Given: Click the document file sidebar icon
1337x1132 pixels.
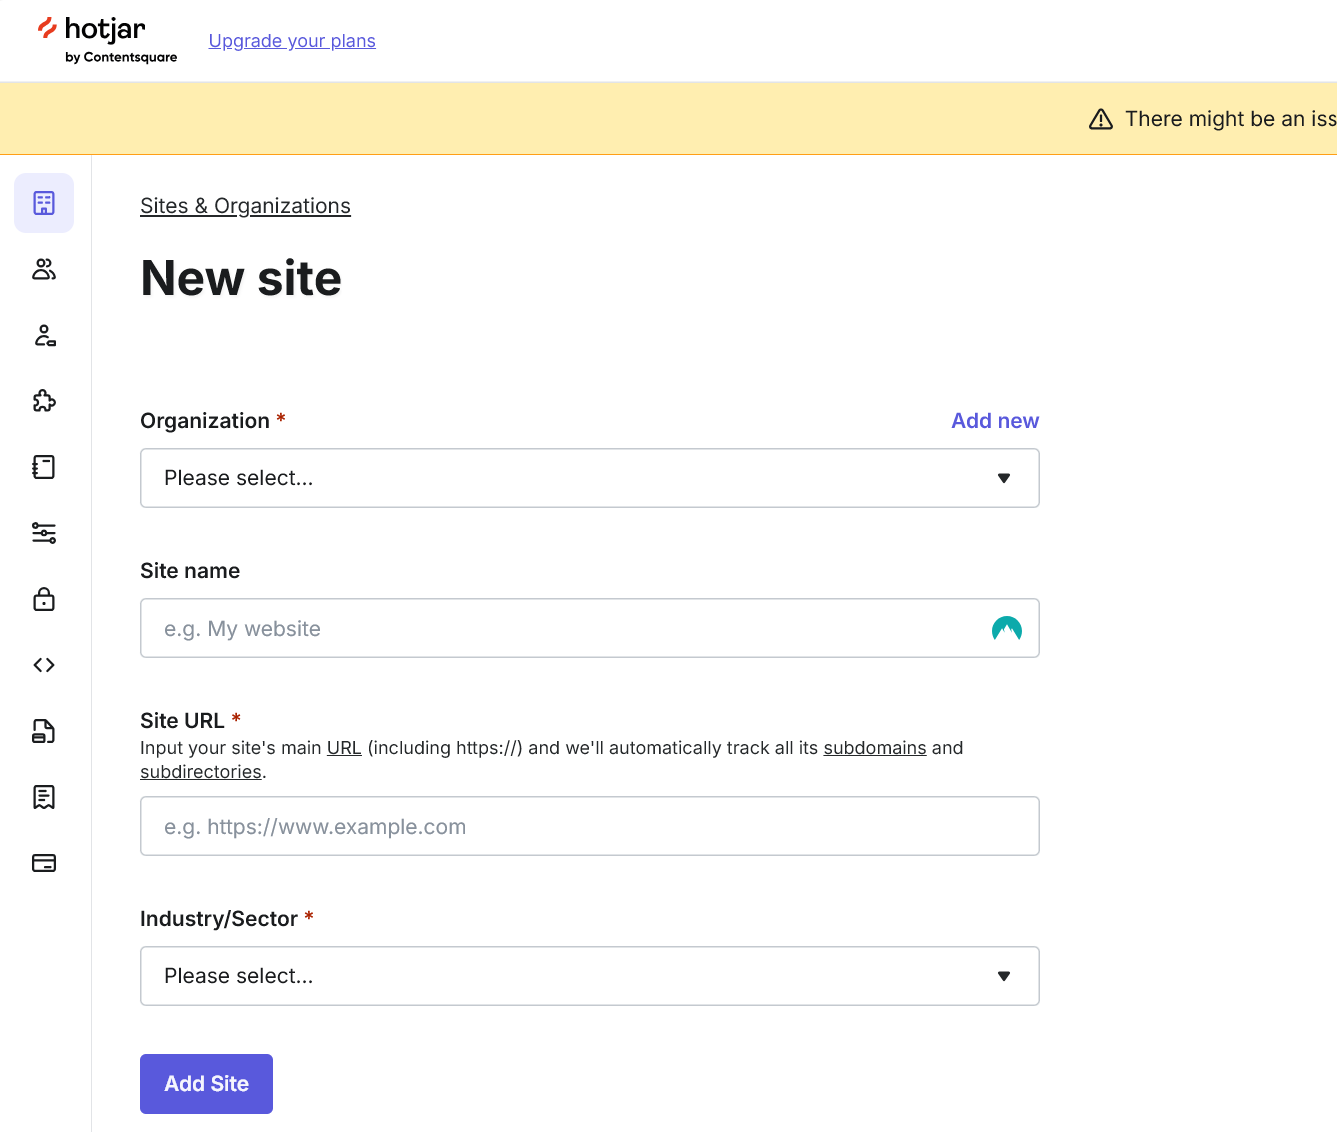Looking at the screenshot, I should coord(44,731).
